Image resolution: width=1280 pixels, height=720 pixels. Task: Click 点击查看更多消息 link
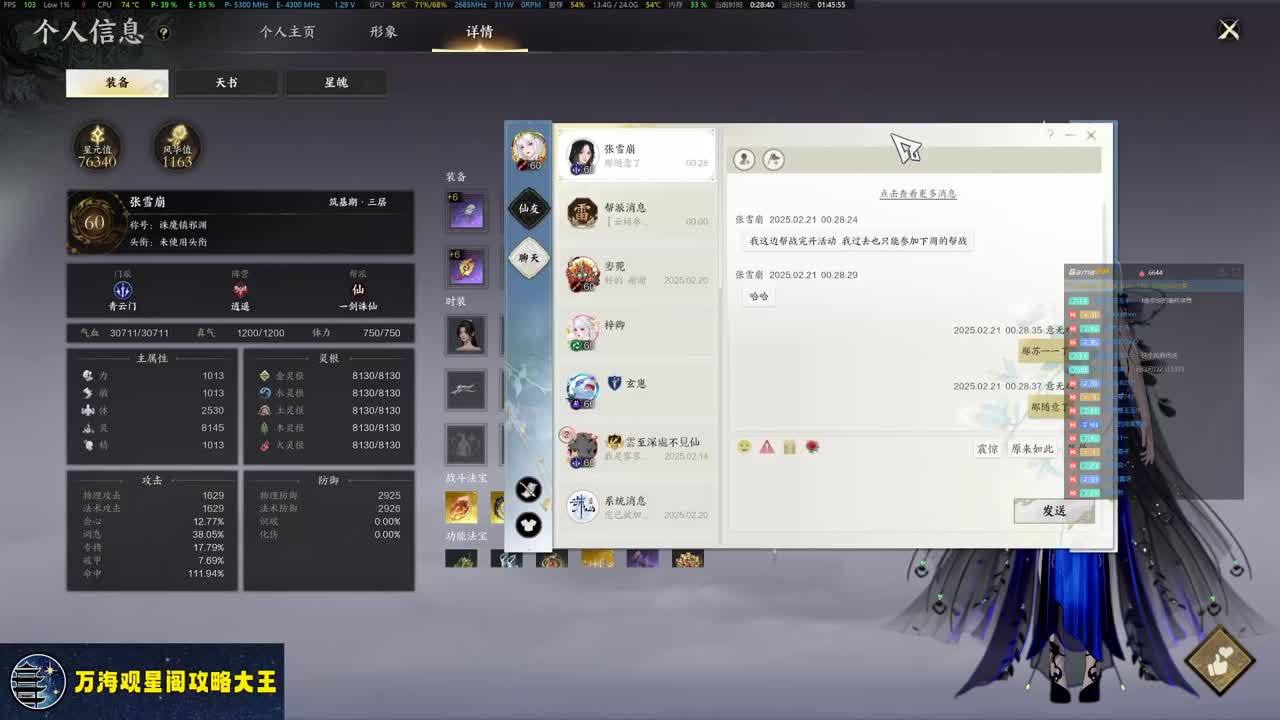point(918,194)
